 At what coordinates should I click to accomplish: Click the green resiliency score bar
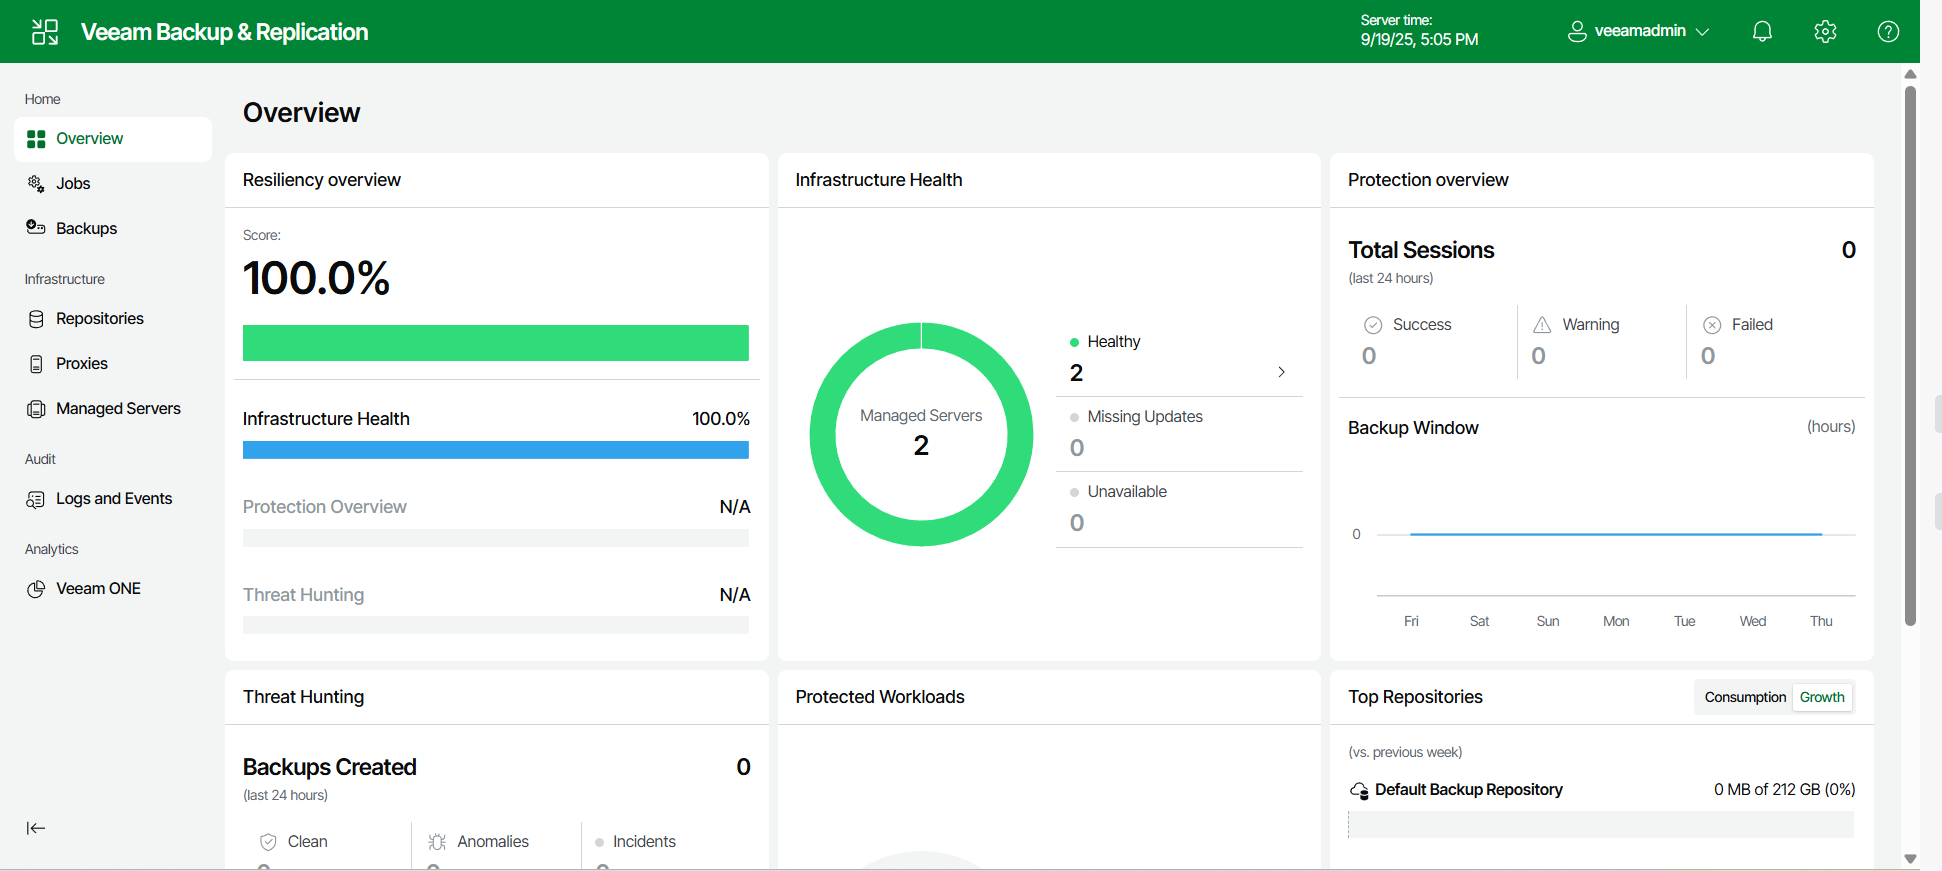[495, 343]
